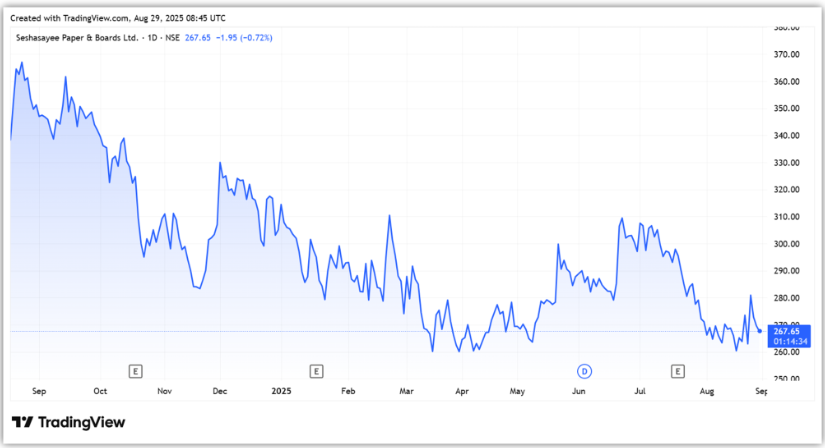Image resolution: width=825 pixels, height=448 pixels.
Task: Click the 01:14:34 bar countdown timer
Action: point(792,341)
